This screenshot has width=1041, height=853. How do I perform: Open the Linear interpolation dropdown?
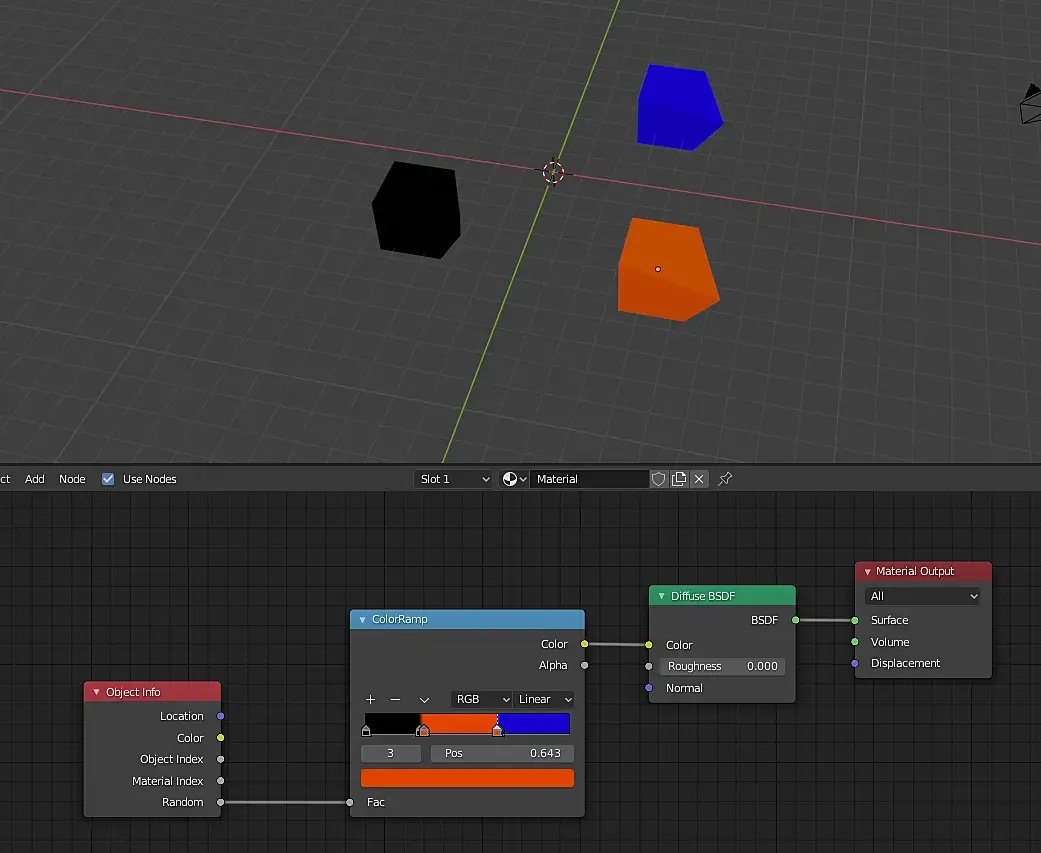(x=544, y=699)
